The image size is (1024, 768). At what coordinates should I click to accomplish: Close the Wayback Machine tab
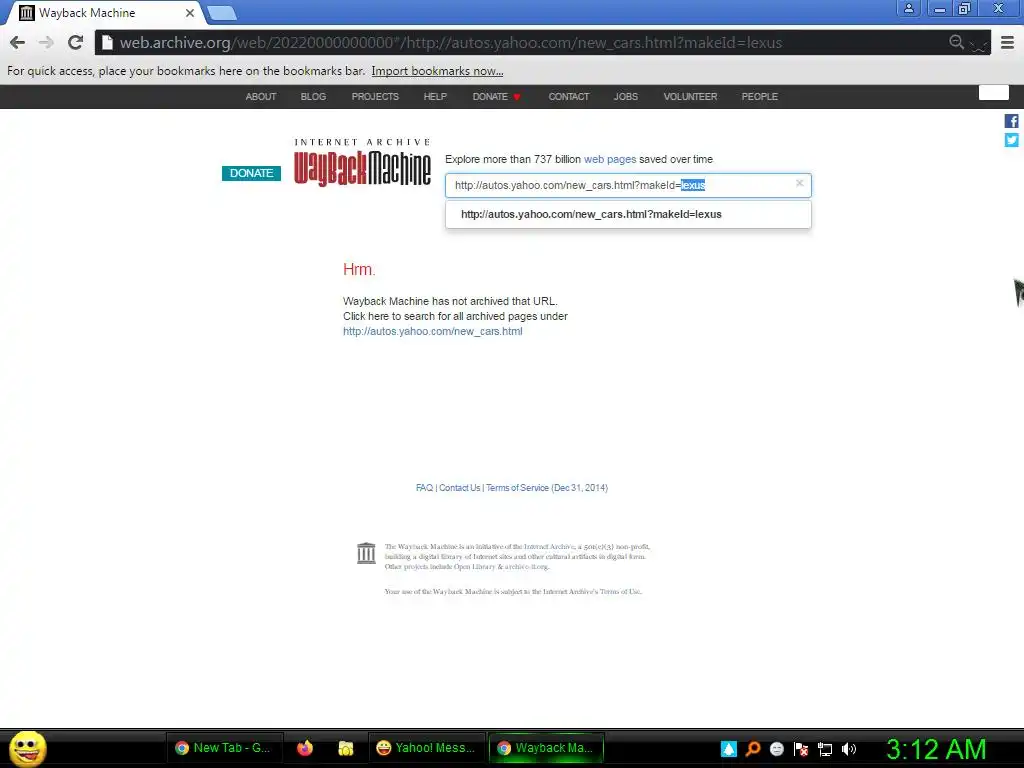(x=190, y=12)
